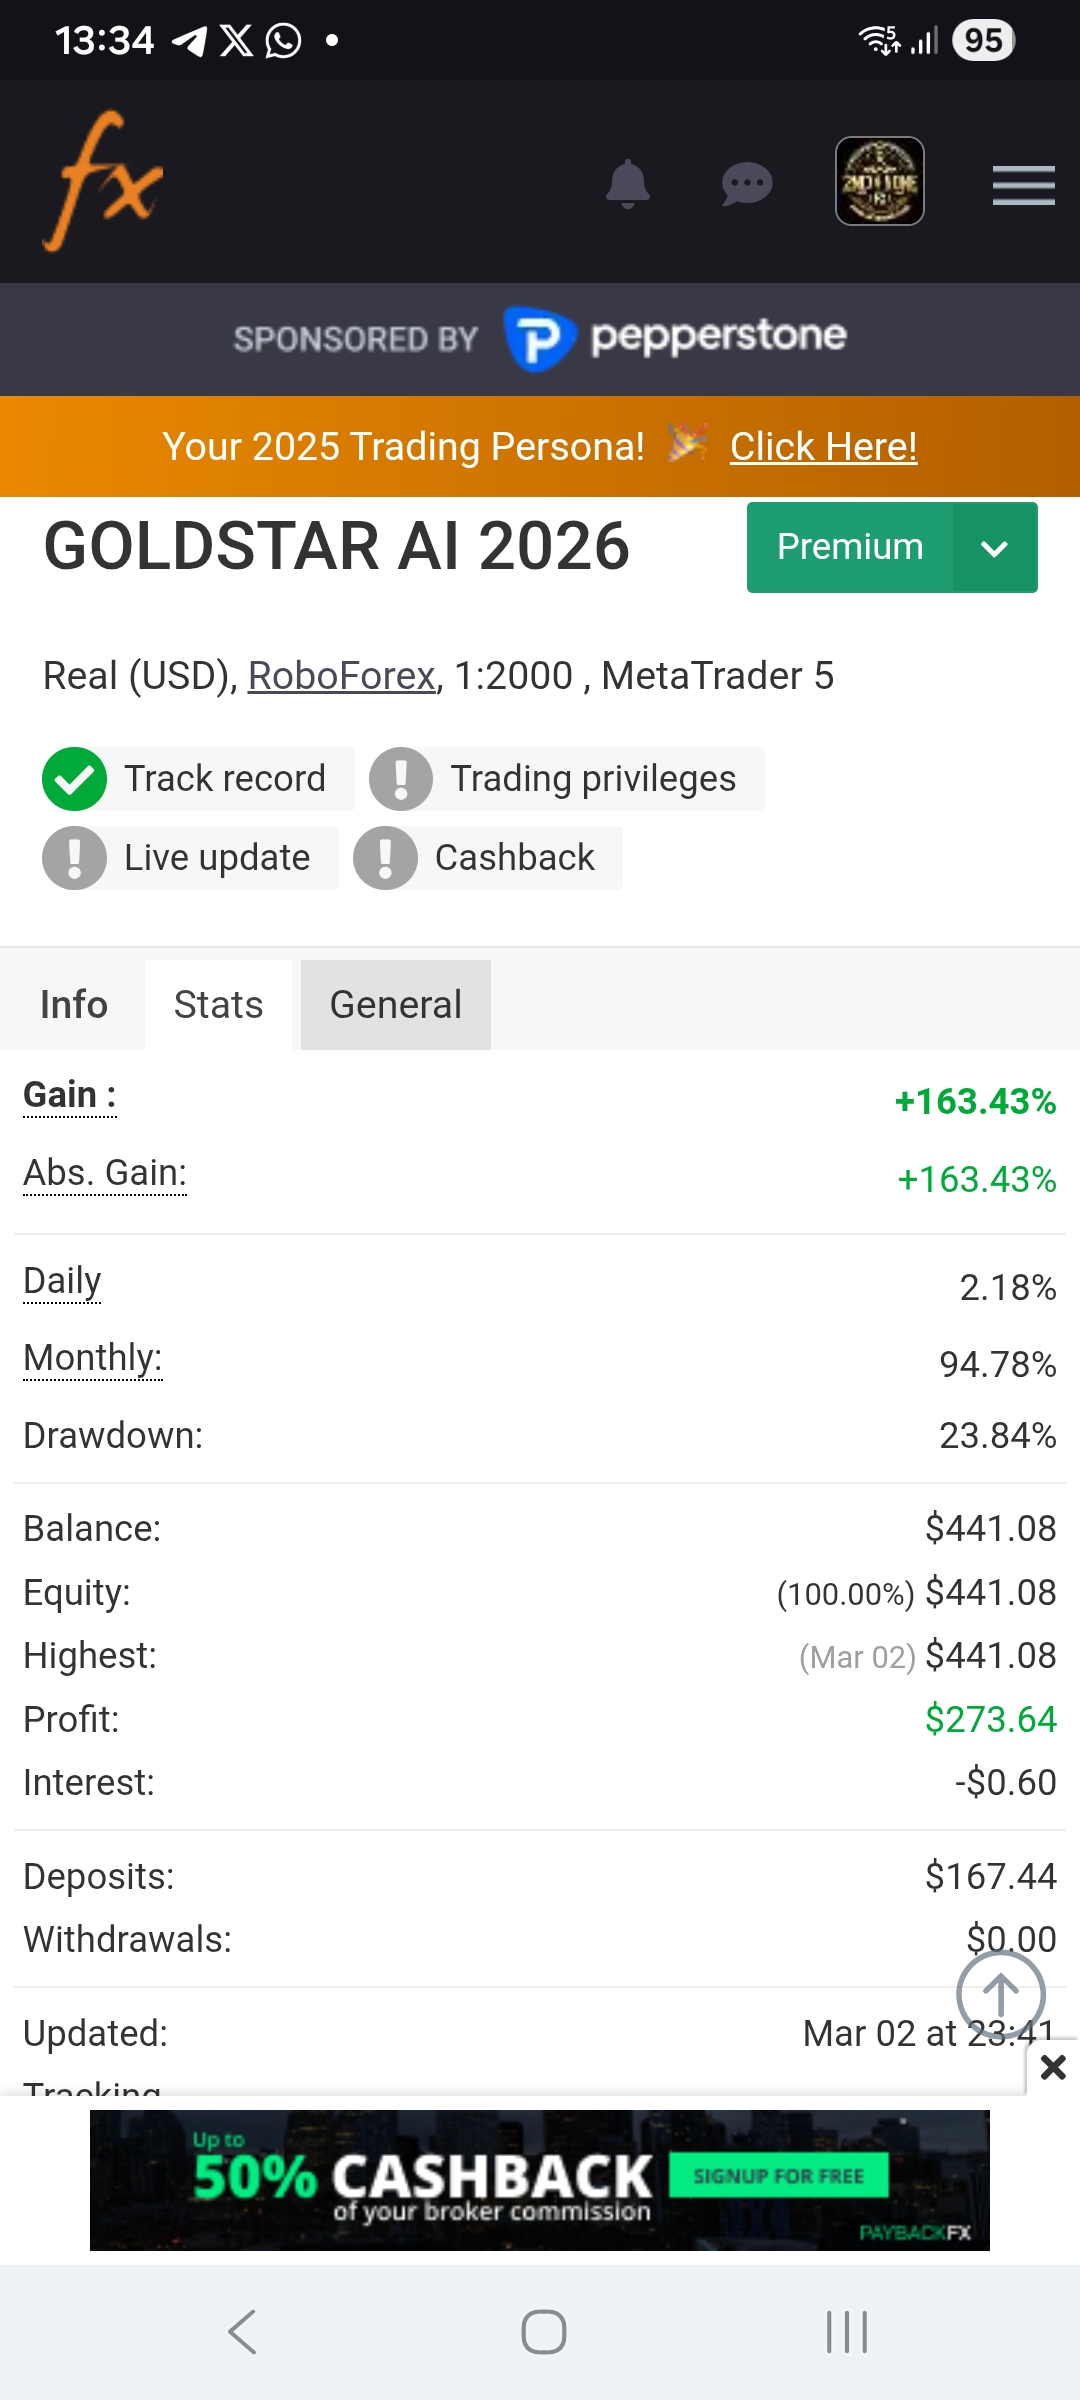Screen dimensions: 1080x2400
Task: Switch to the Stats tab
Action: [218, 1005]
